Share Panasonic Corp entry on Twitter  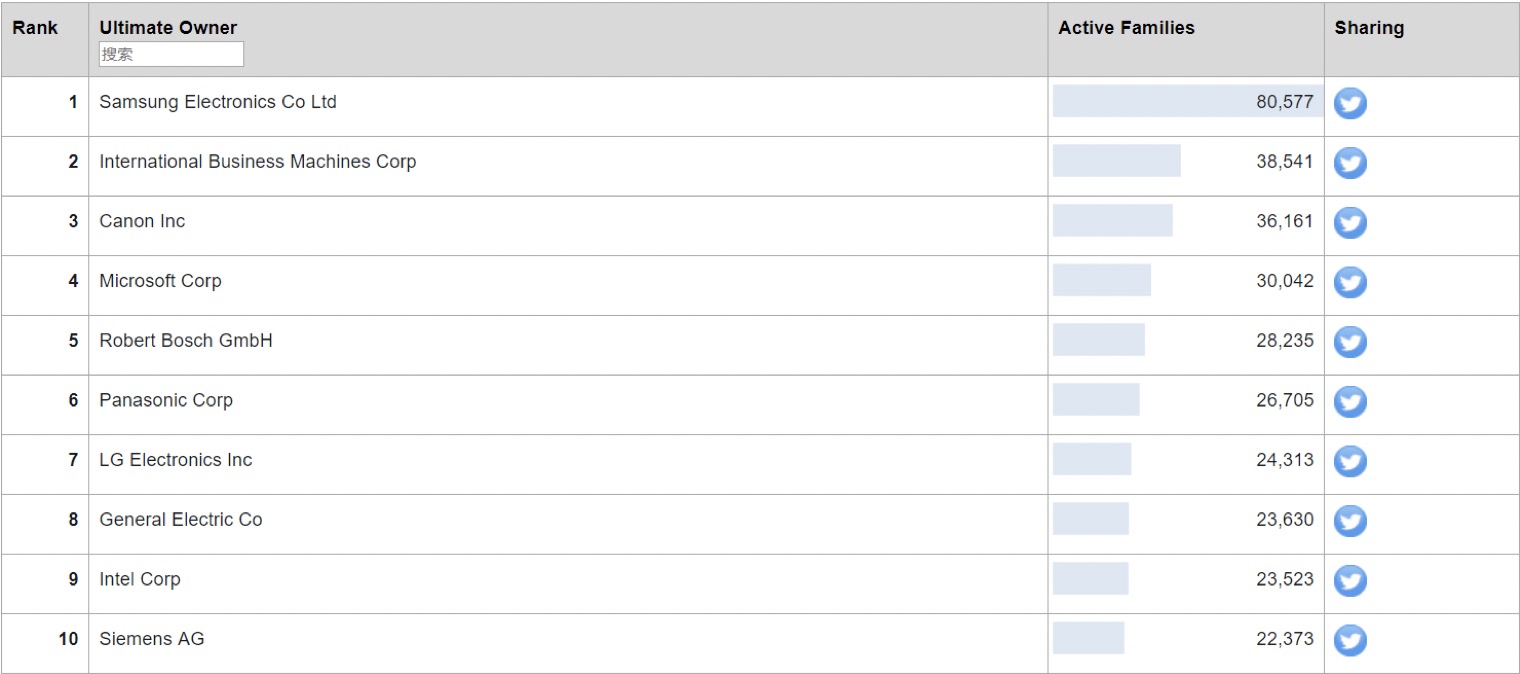click(x=1350, y=401)
